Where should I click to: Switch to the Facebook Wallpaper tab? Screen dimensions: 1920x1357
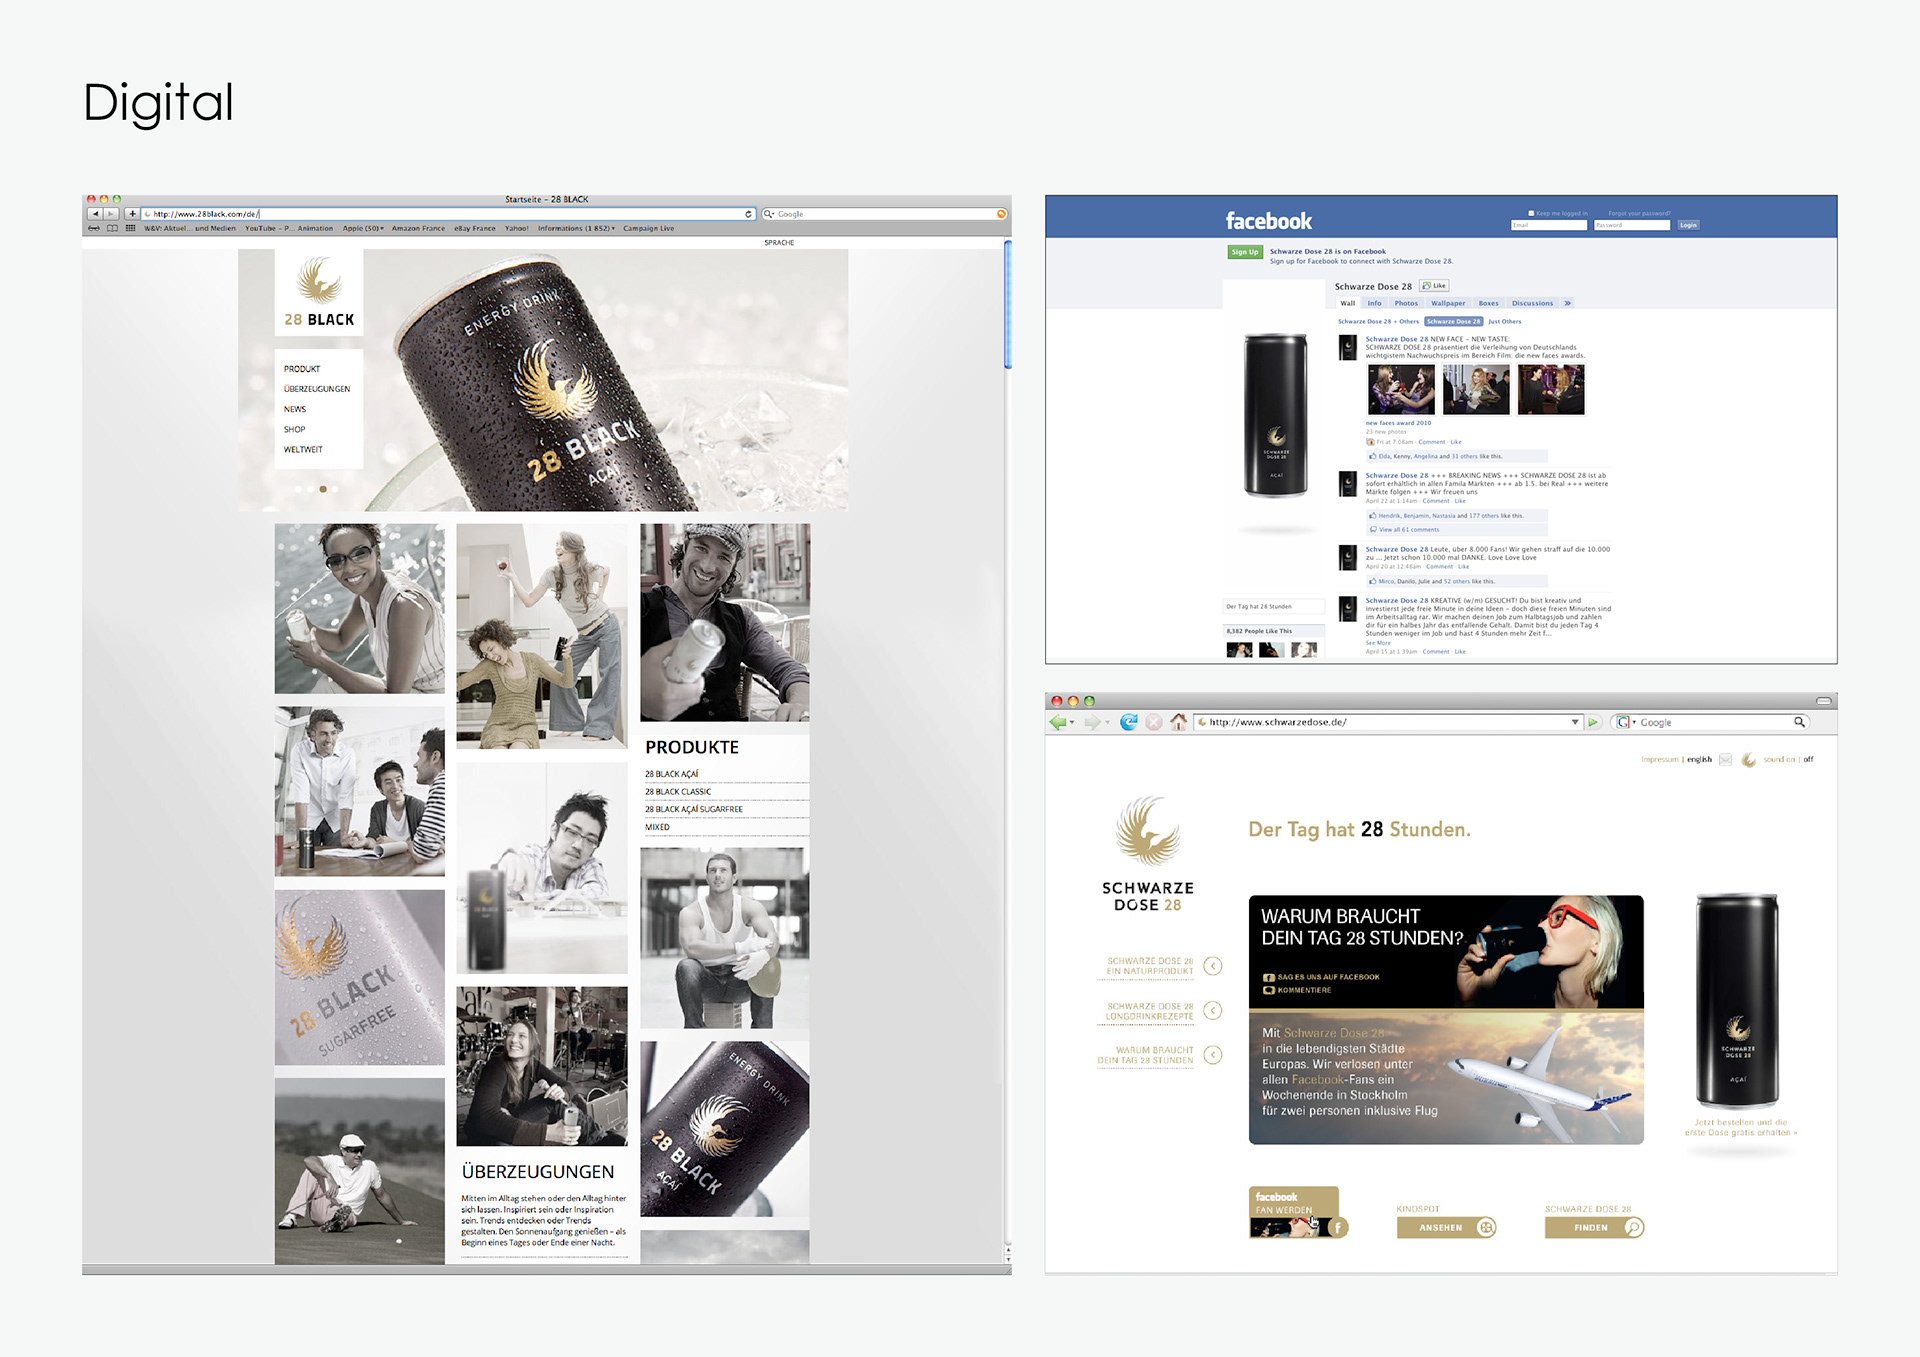(x=1448, y=303)
